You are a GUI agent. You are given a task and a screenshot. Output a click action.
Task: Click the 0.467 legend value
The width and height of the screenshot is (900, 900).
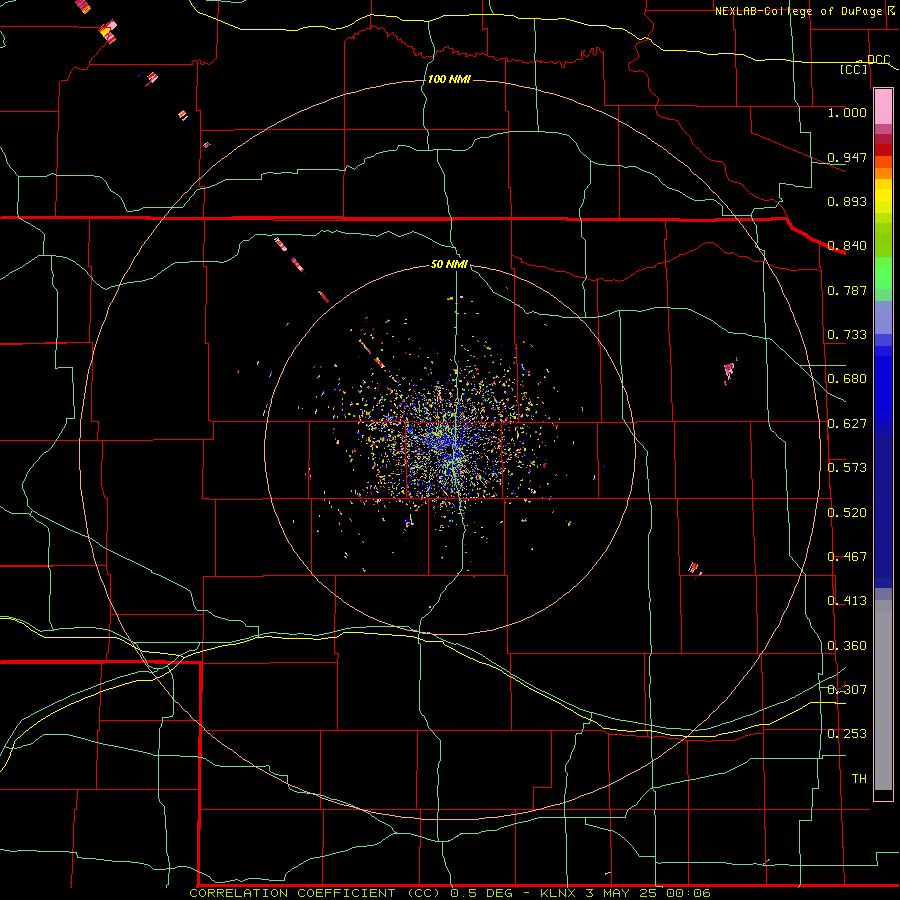[x=847, y=557]
